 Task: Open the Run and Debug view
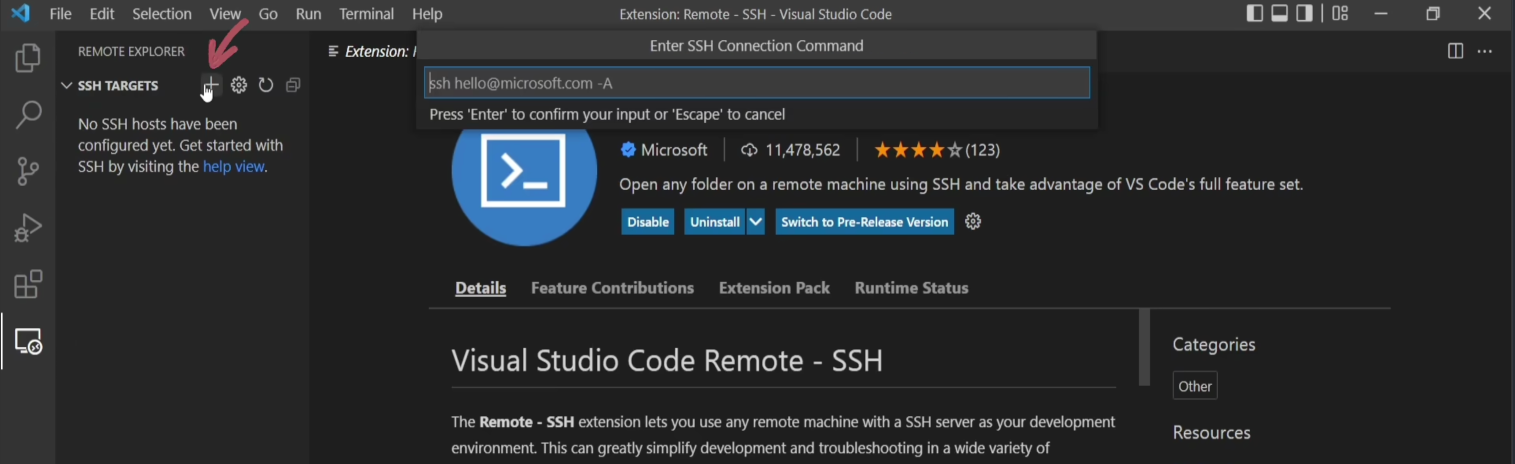point(28,228)
